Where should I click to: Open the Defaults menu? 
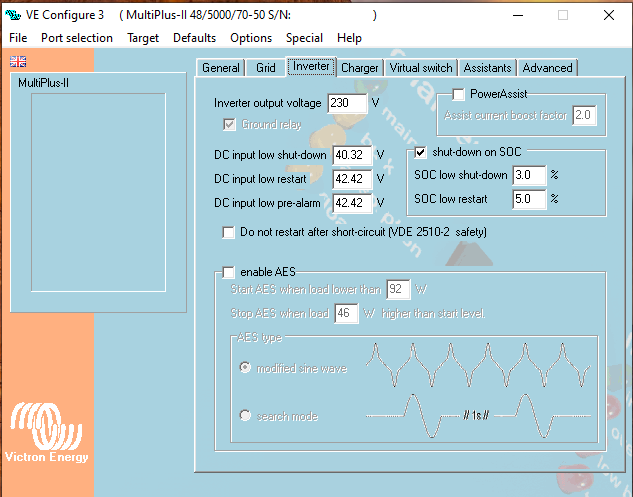pyautogui.click(x=194, y=38)
